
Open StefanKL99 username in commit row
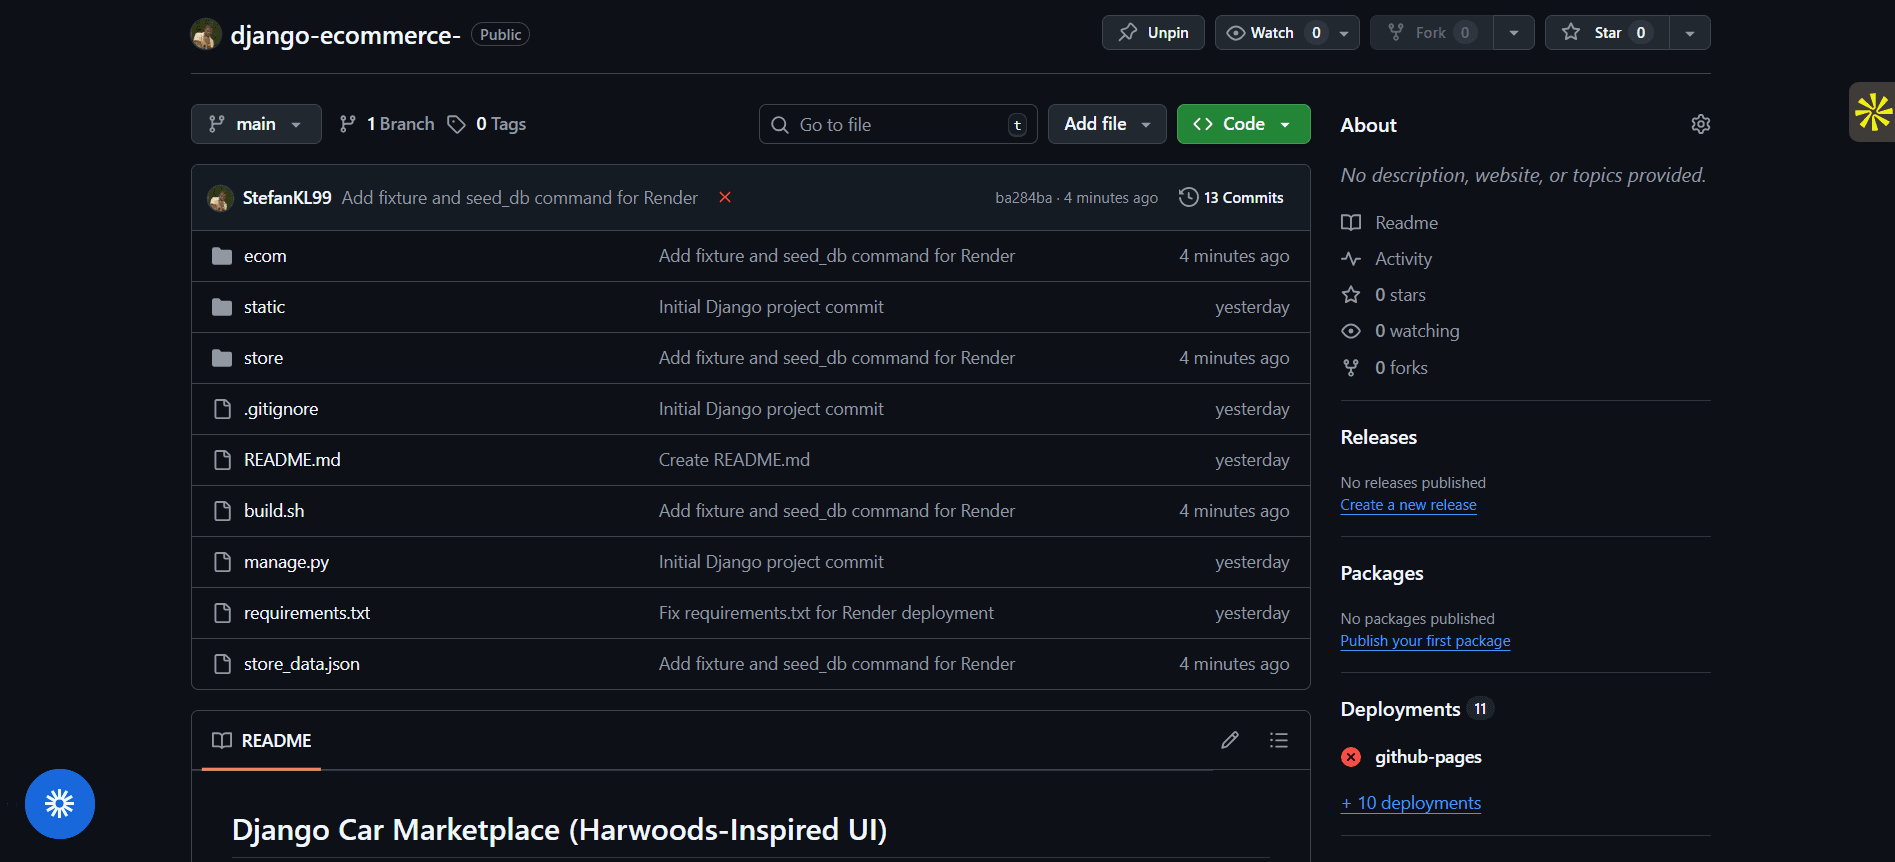[x=287, y=198]
